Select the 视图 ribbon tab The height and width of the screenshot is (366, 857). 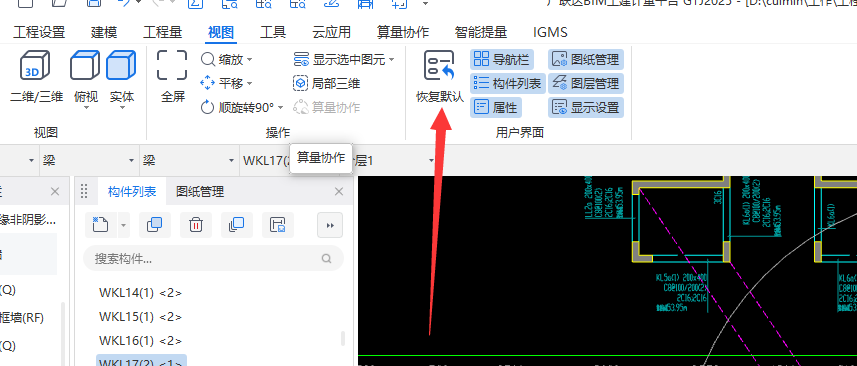coord(221,32)
